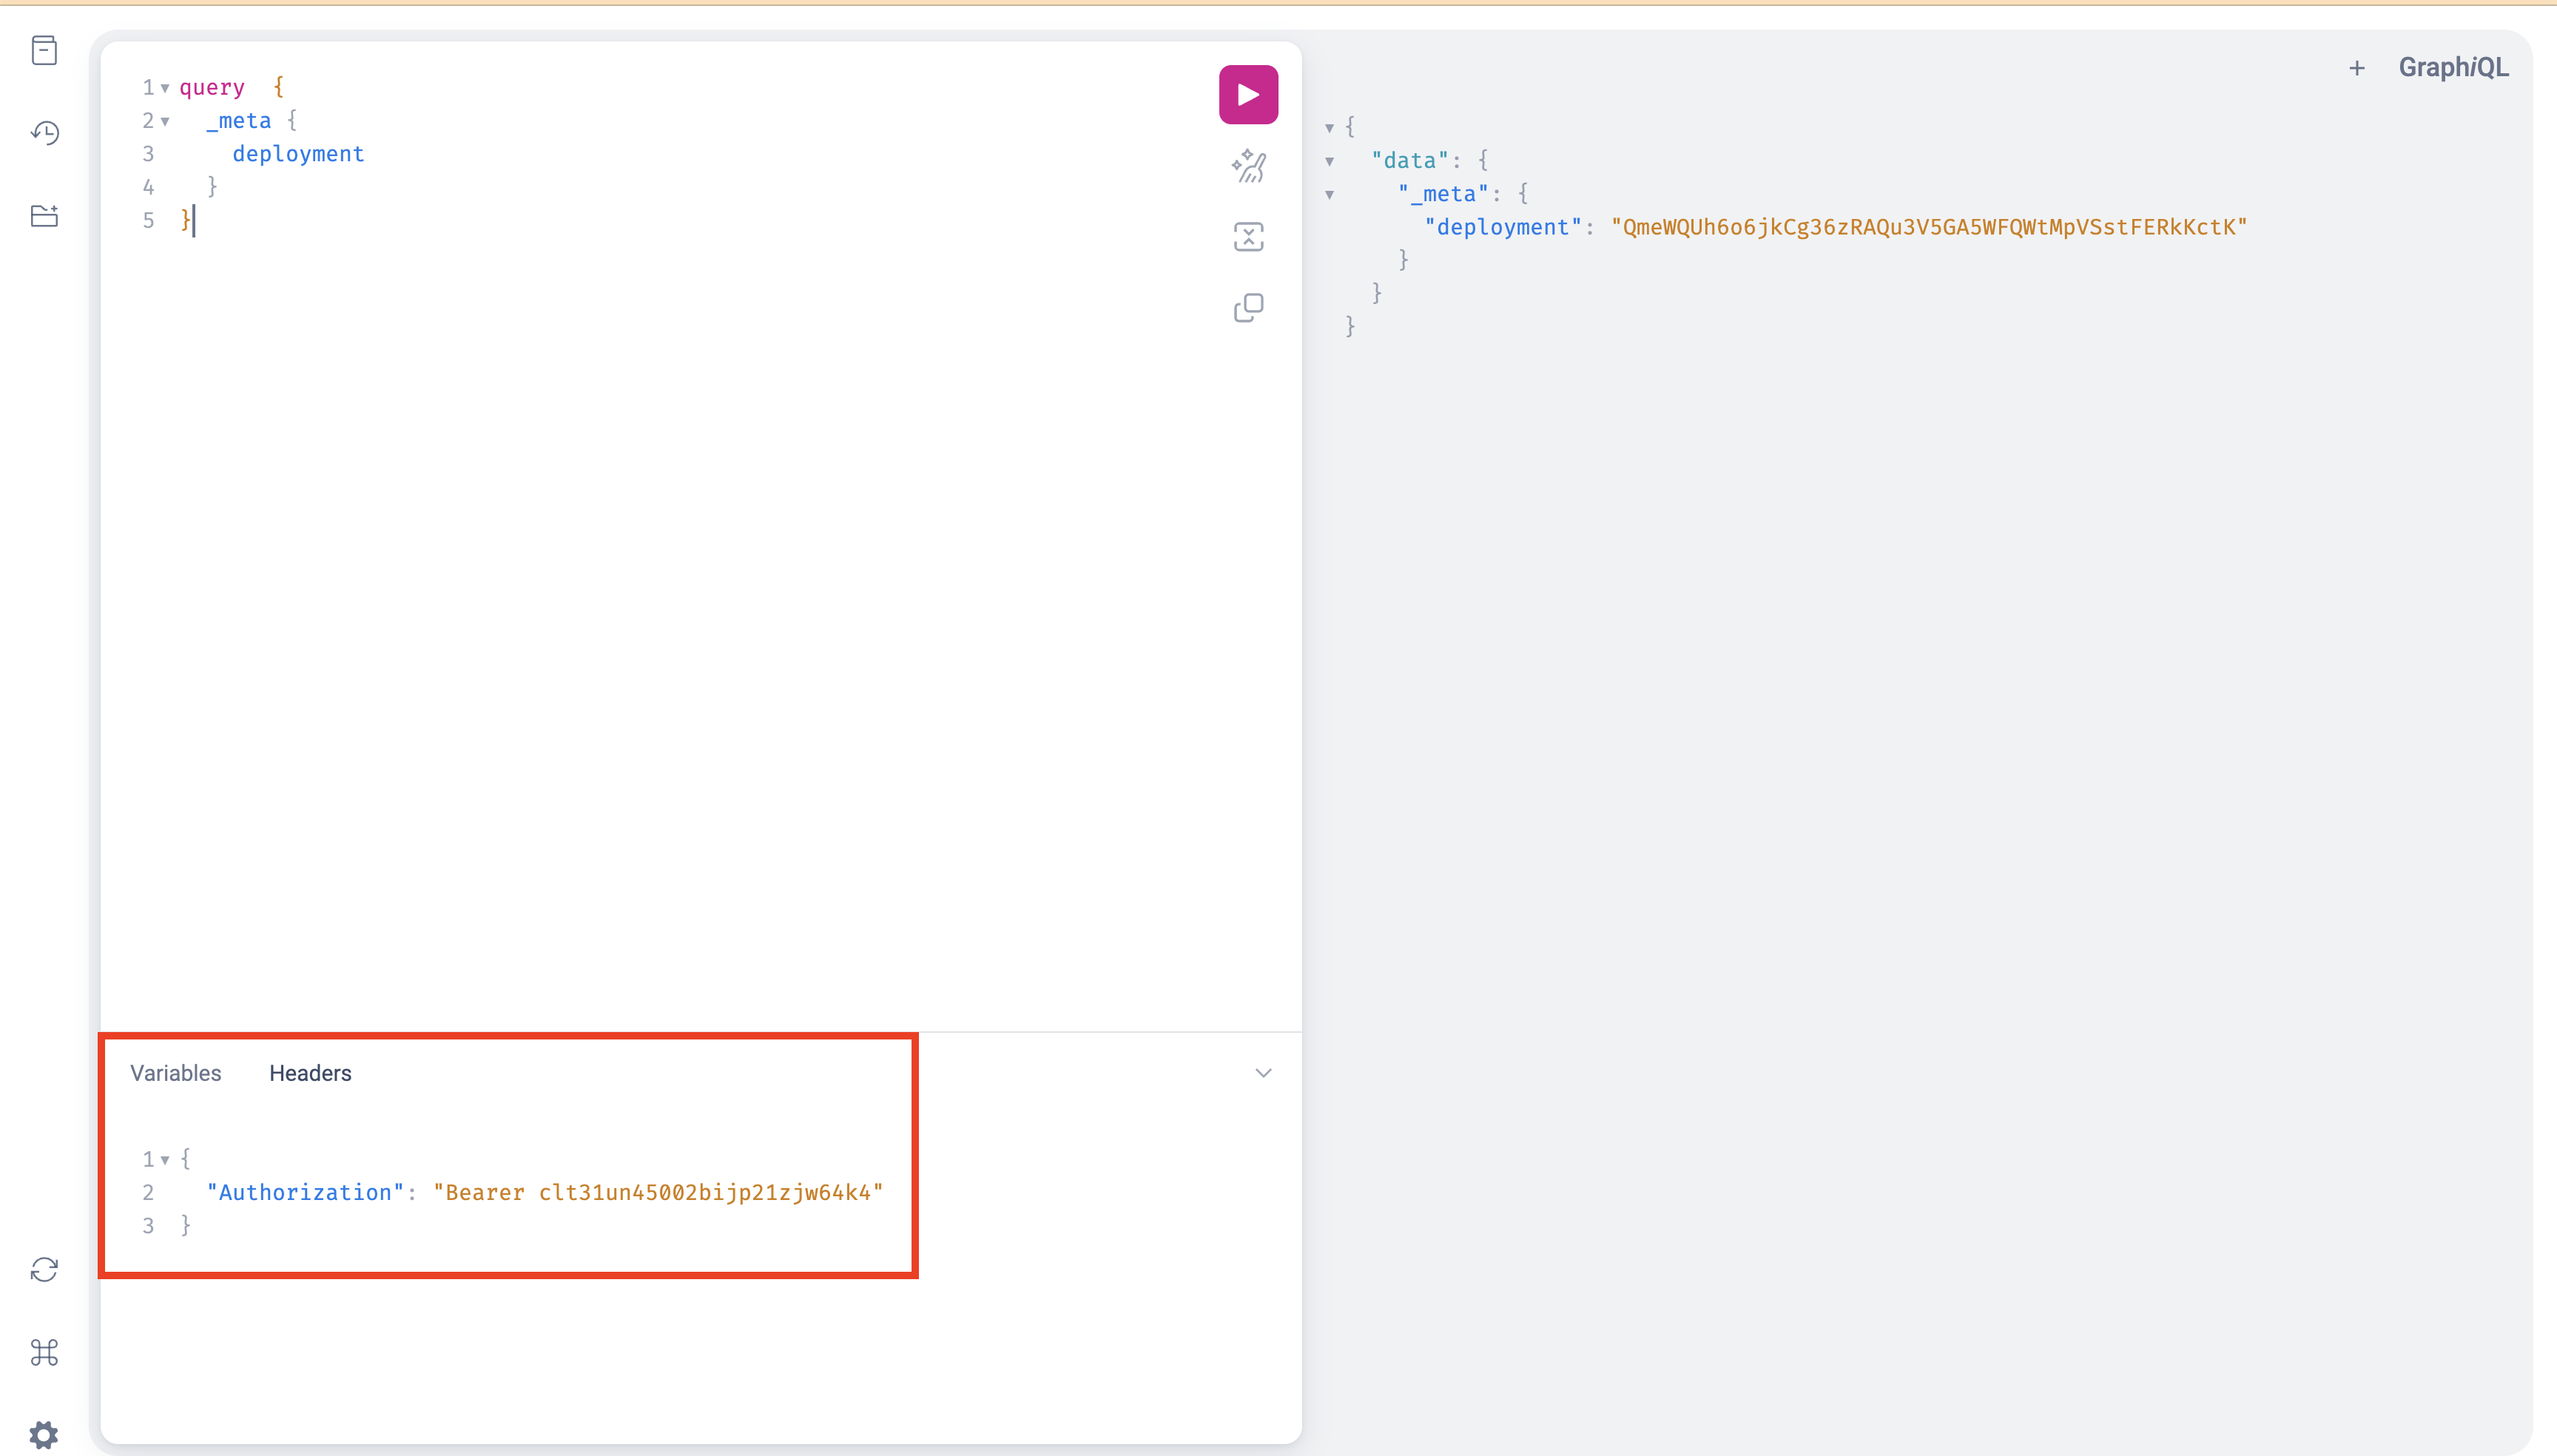Image resolution: width=2557 pixels, height=1456 pixels.
Task: Collapse the variables and headers editor chevron
Action: (1263, 1073)
